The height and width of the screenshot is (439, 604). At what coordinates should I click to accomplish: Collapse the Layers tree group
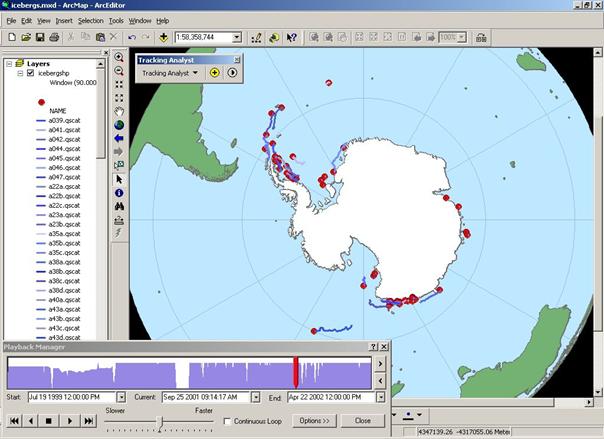[x=8, y=62]
